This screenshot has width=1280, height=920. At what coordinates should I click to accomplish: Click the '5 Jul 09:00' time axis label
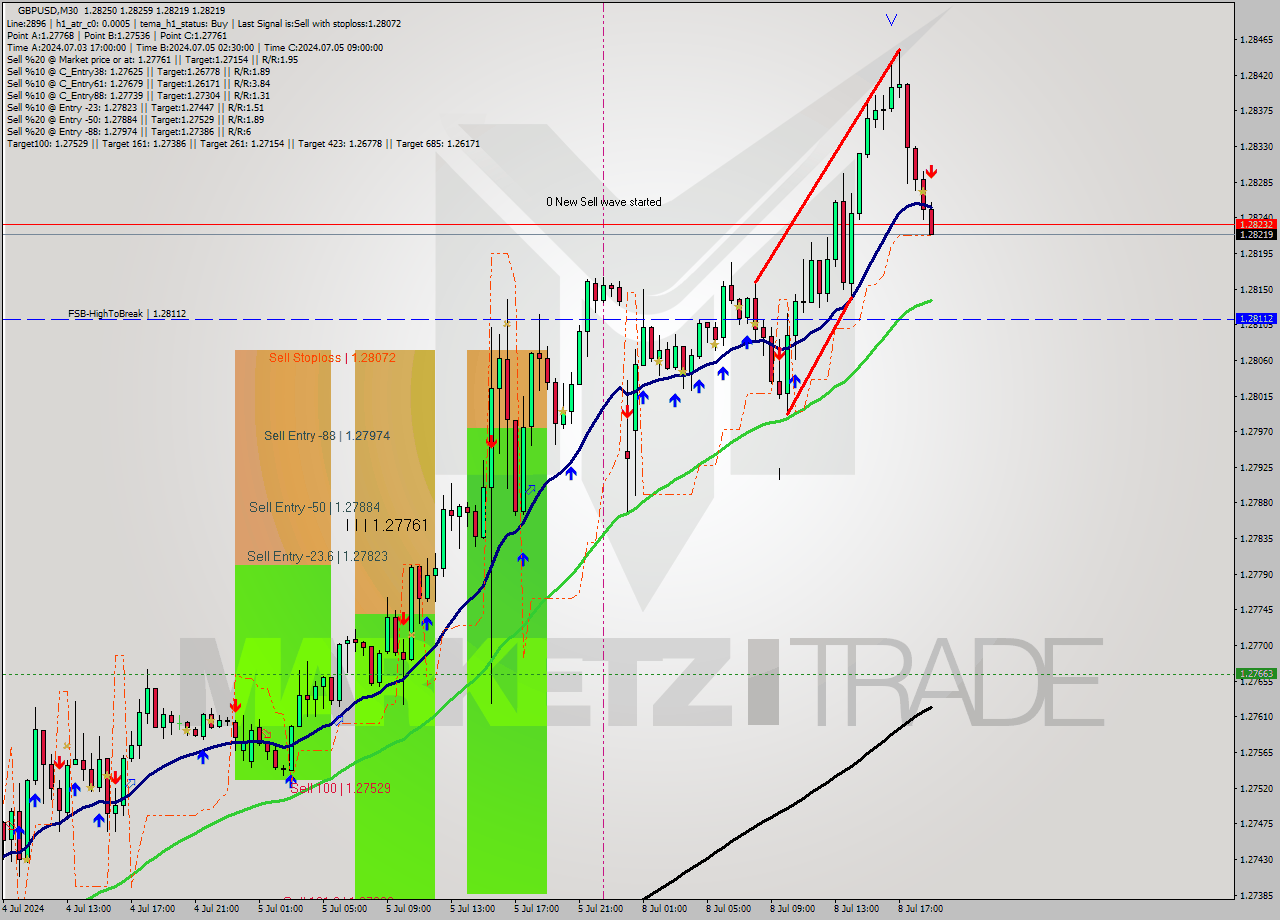[x=408, y=909]
